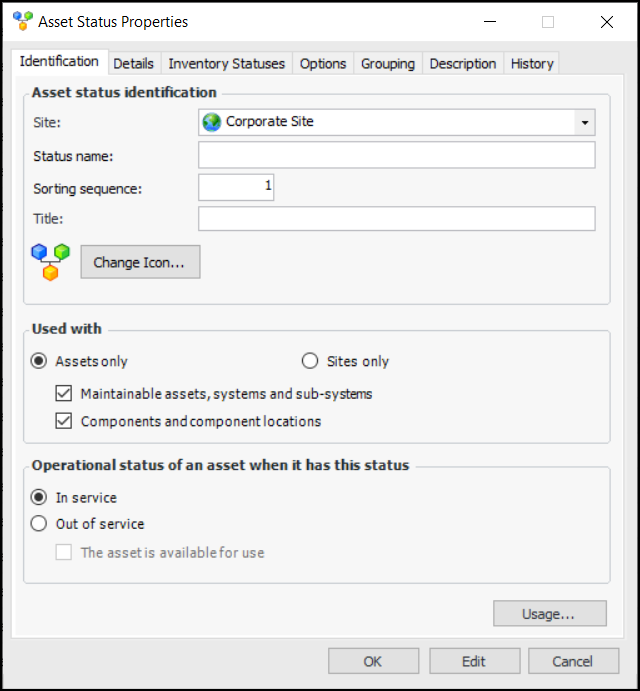The image size is (640, 691).
Task: Click into the Status name field
Action: pyautogui.click(x=396, y=155)
